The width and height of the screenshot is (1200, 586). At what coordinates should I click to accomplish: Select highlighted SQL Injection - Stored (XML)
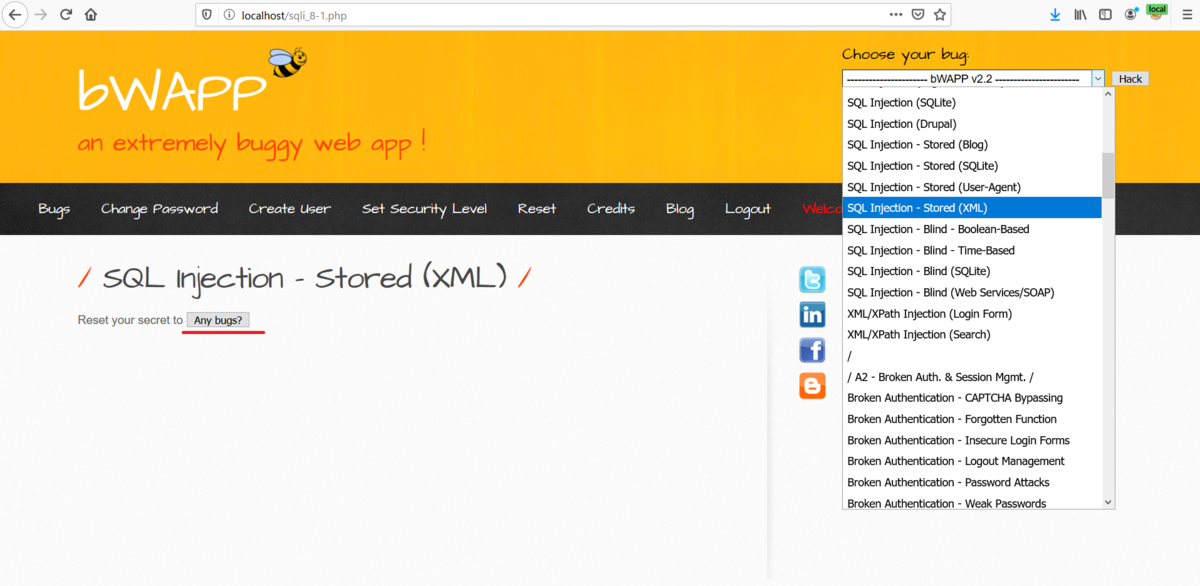(972, 208)
